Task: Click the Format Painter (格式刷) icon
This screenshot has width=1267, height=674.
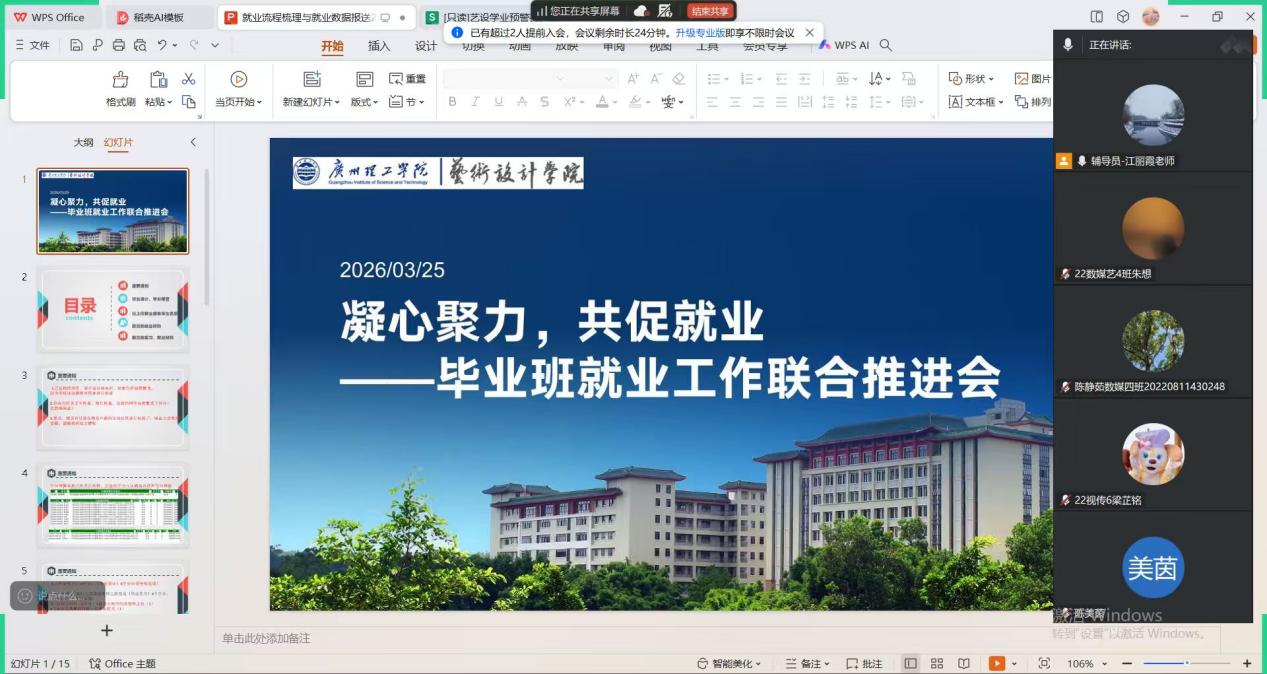Action: (x=120, y=80)
